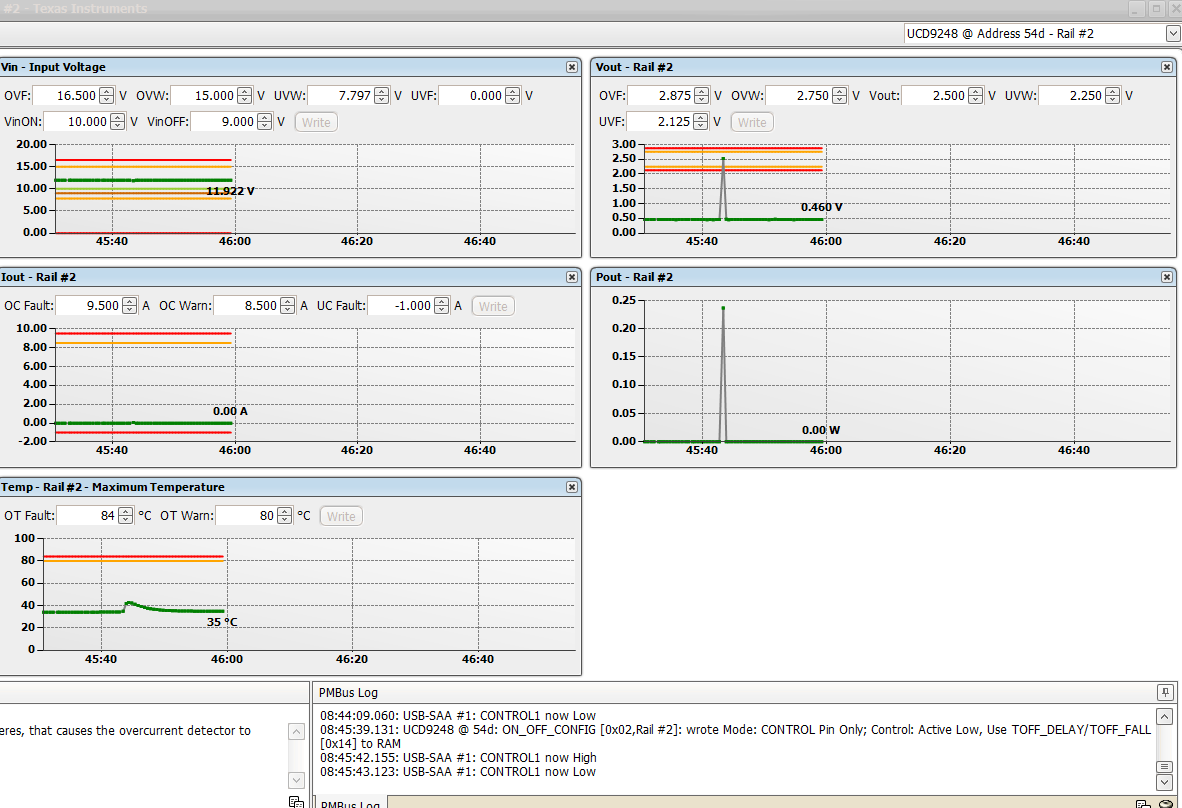Image resolution: width=1182 pixels, height=808 pixels.
Task: Adjust the OT Fault stepper arrows
Action: [x=126, y=516]
